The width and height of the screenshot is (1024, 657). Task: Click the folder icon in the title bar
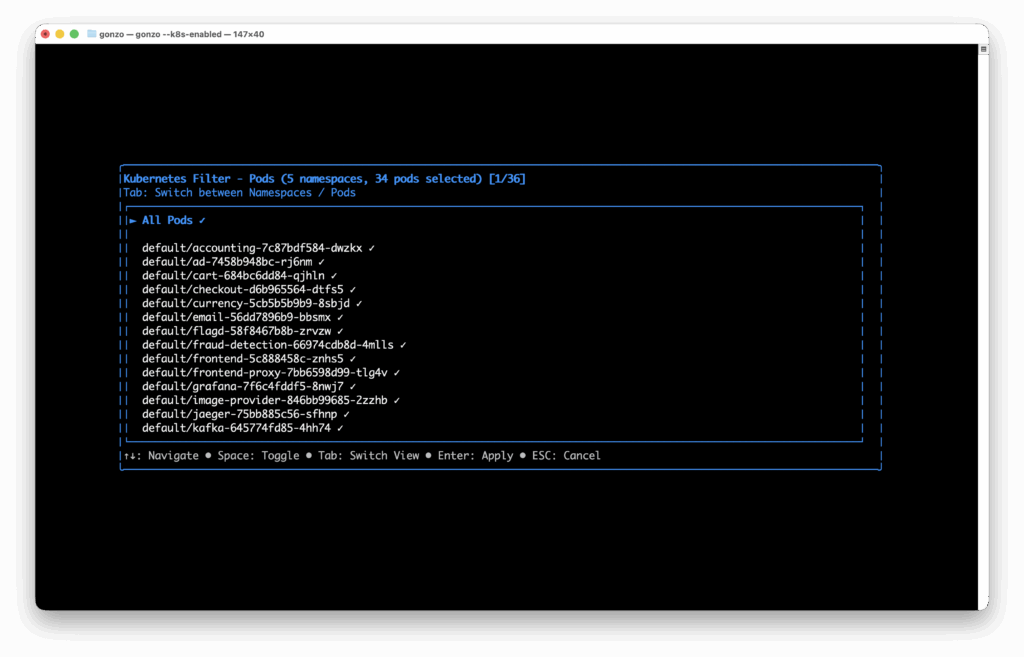[x=92, y=34]
